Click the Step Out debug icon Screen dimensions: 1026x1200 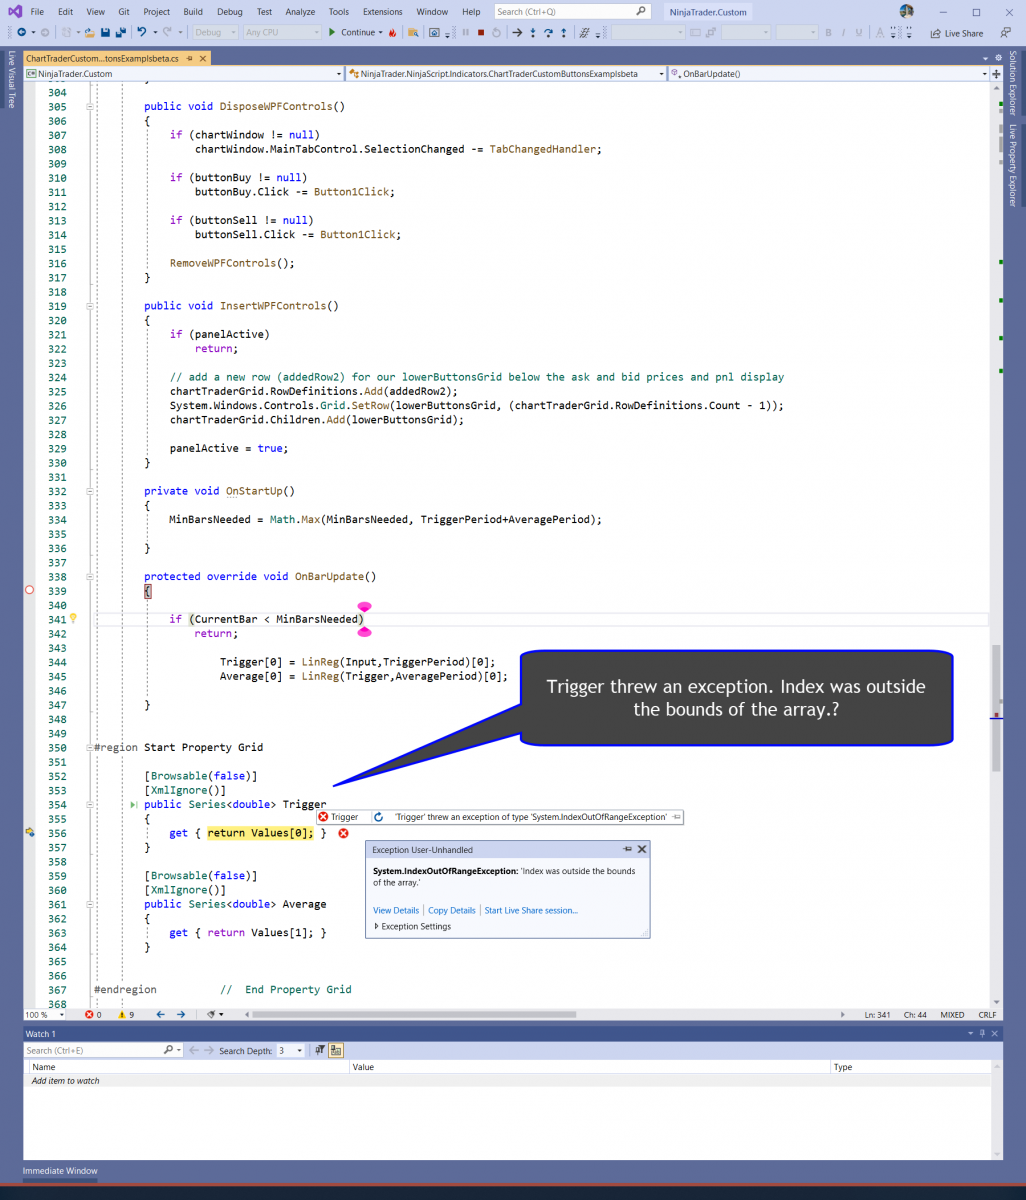[x=564, y=32]
